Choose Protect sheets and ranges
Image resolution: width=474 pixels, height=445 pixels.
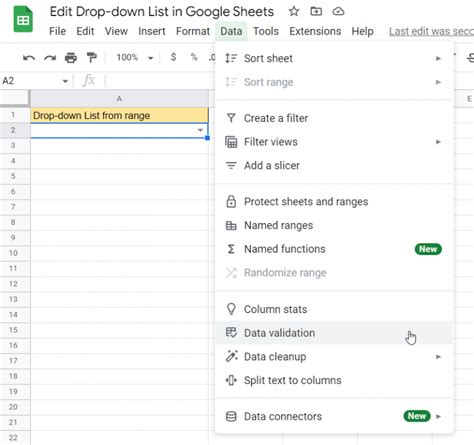[334, 202]
